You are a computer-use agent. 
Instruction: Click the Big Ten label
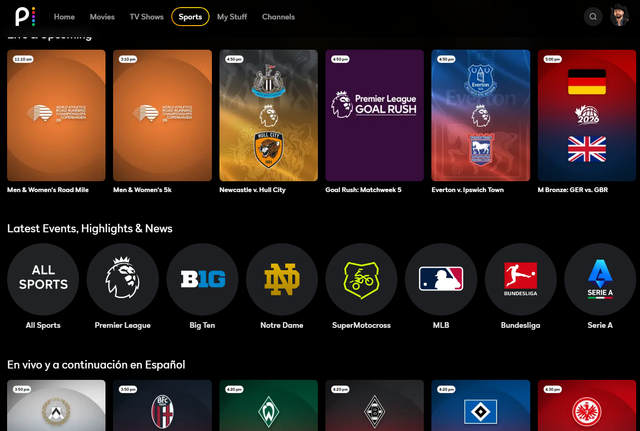pyautogui.click(x=202, y=325)
